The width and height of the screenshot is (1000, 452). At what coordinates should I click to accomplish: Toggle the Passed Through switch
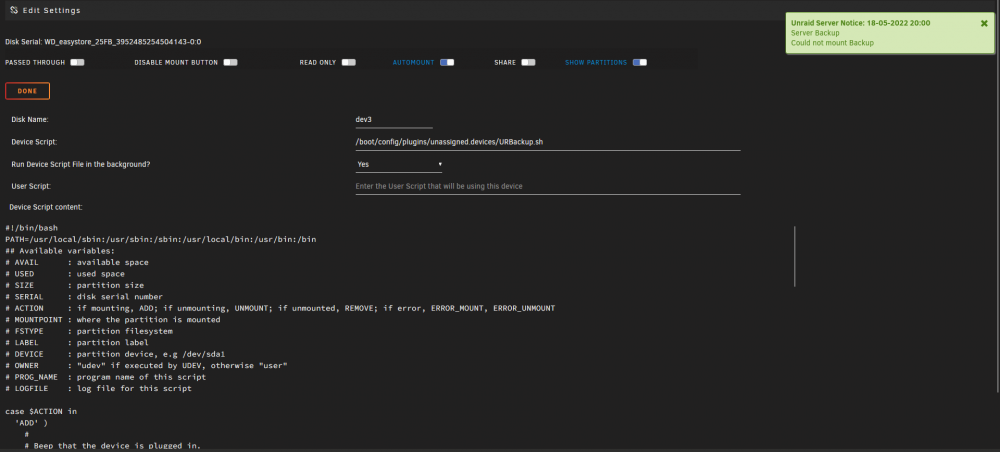pos(77,62)
